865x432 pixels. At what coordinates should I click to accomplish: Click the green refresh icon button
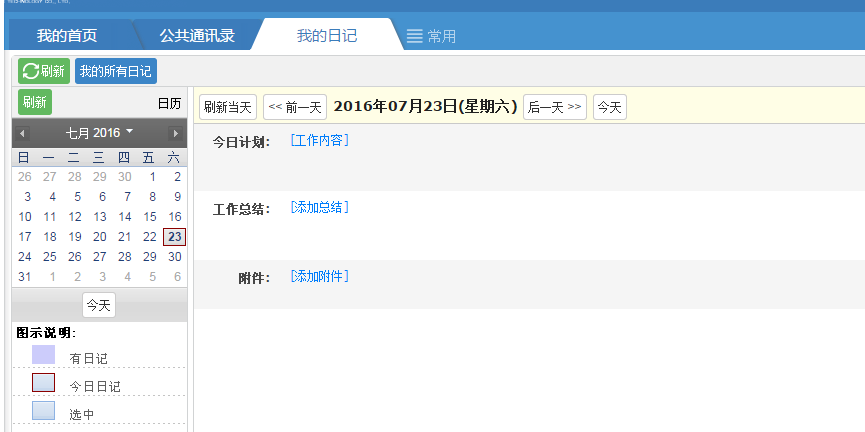[43, 71]
